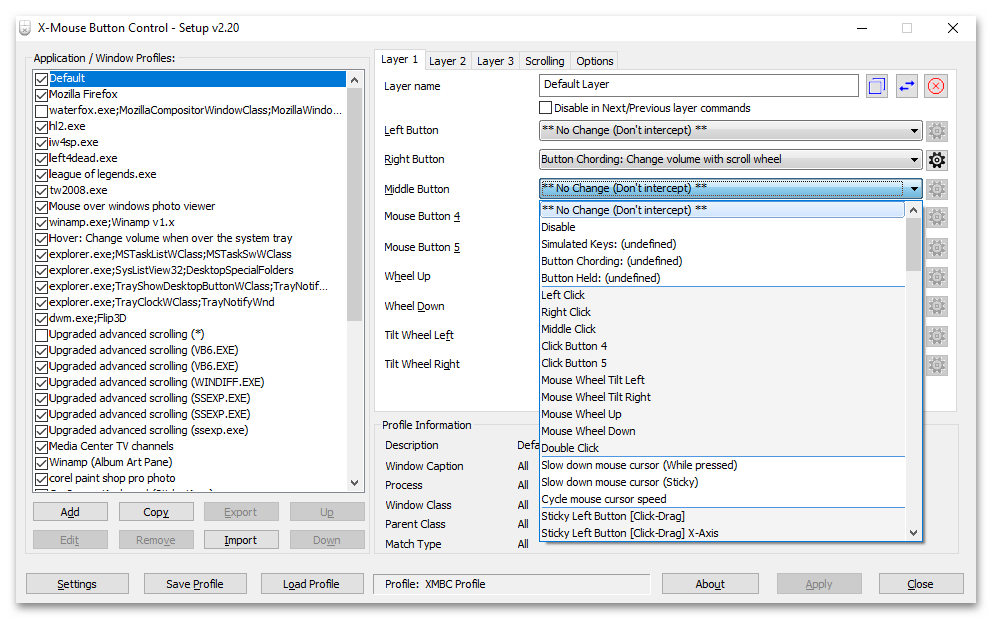Choose Mouse Wheel Up option
This screenshot has height=619, width=992.
[722, 415]
